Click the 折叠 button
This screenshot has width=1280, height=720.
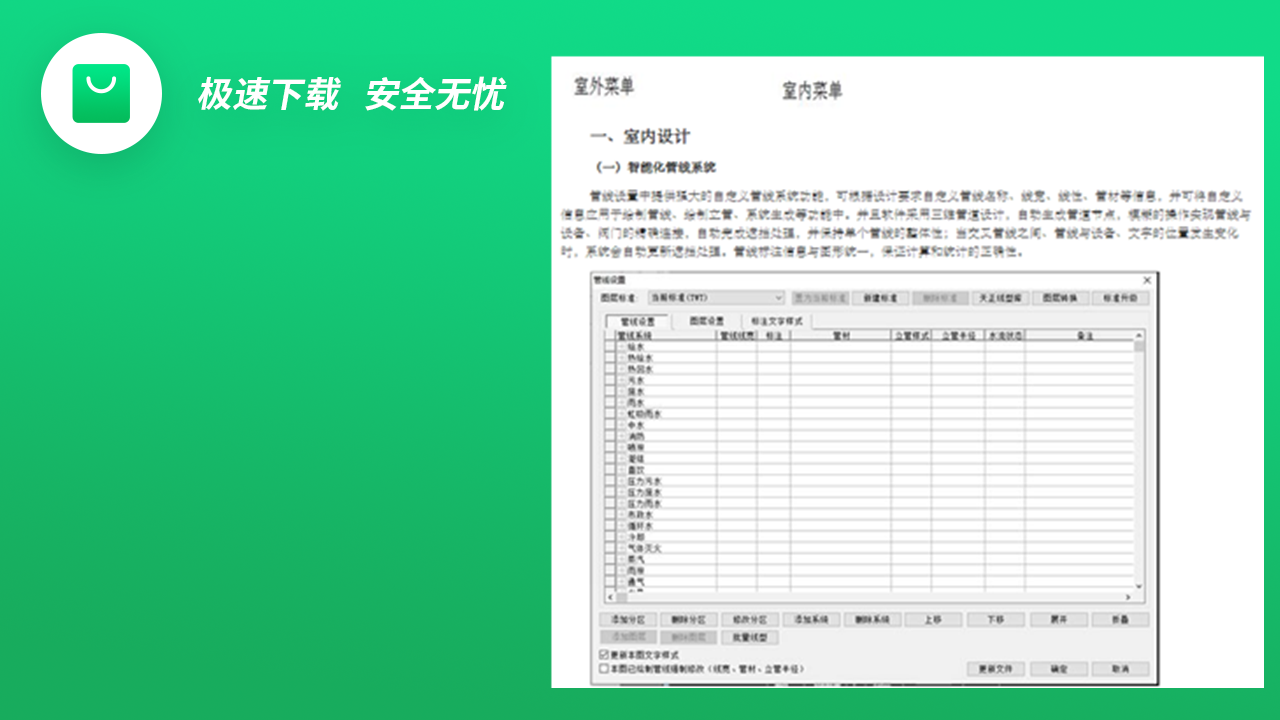click(x=1120, y=619)
